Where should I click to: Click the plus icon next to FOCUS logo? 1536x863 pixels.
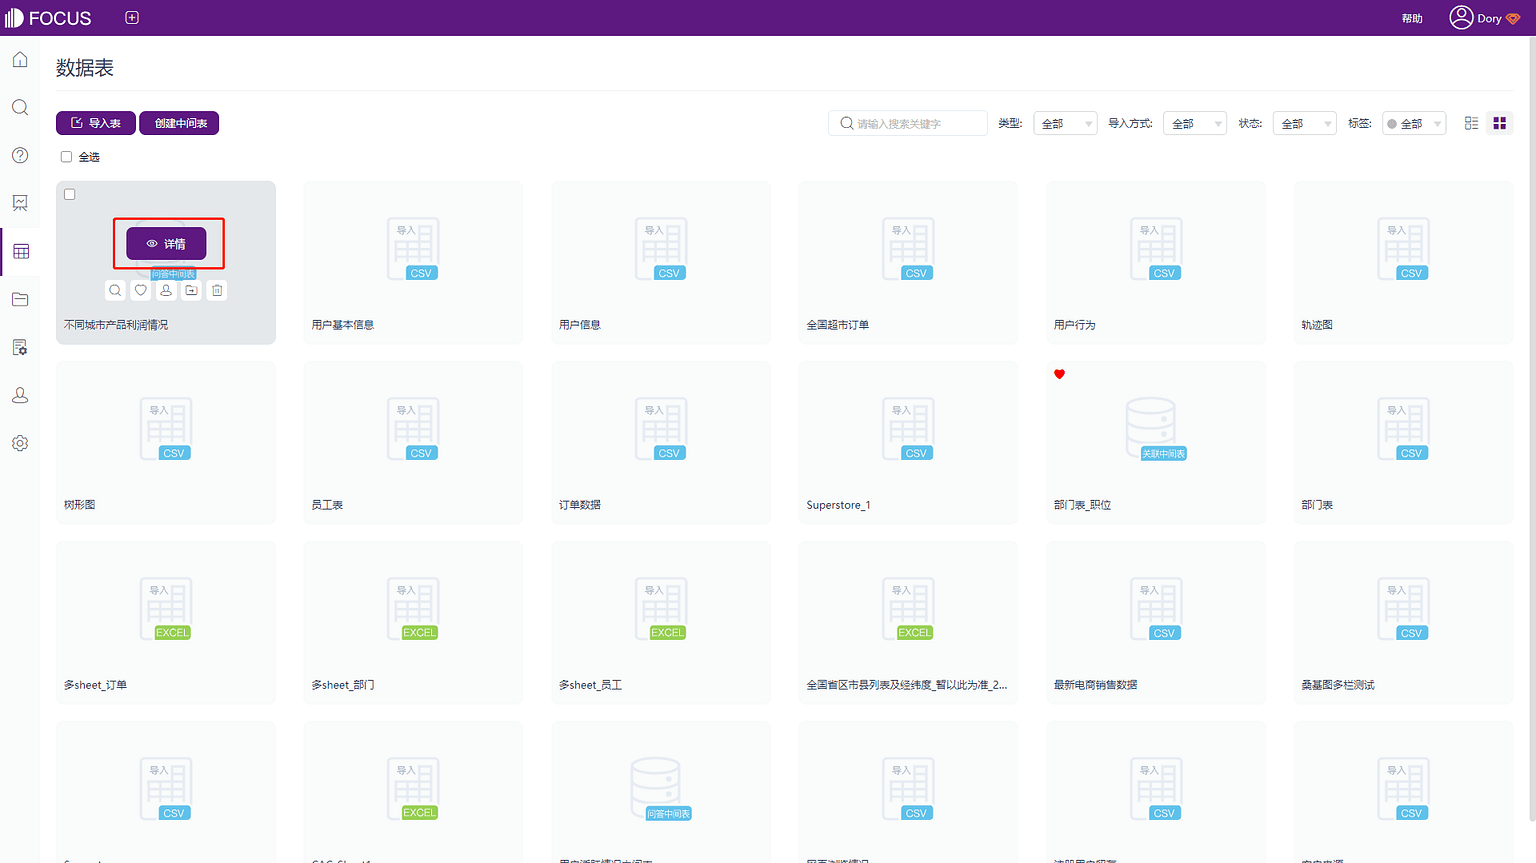(x=132, y=18)
